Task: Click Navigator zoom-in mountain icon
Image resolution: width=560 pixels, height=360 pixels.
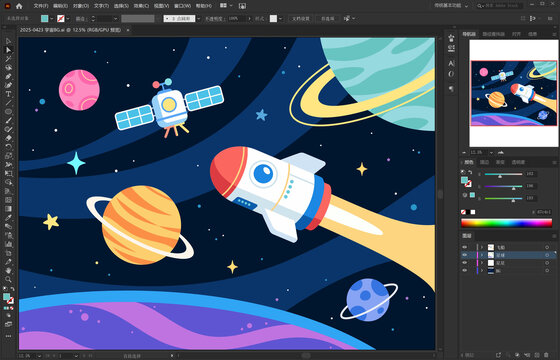Action: point(501,152)
